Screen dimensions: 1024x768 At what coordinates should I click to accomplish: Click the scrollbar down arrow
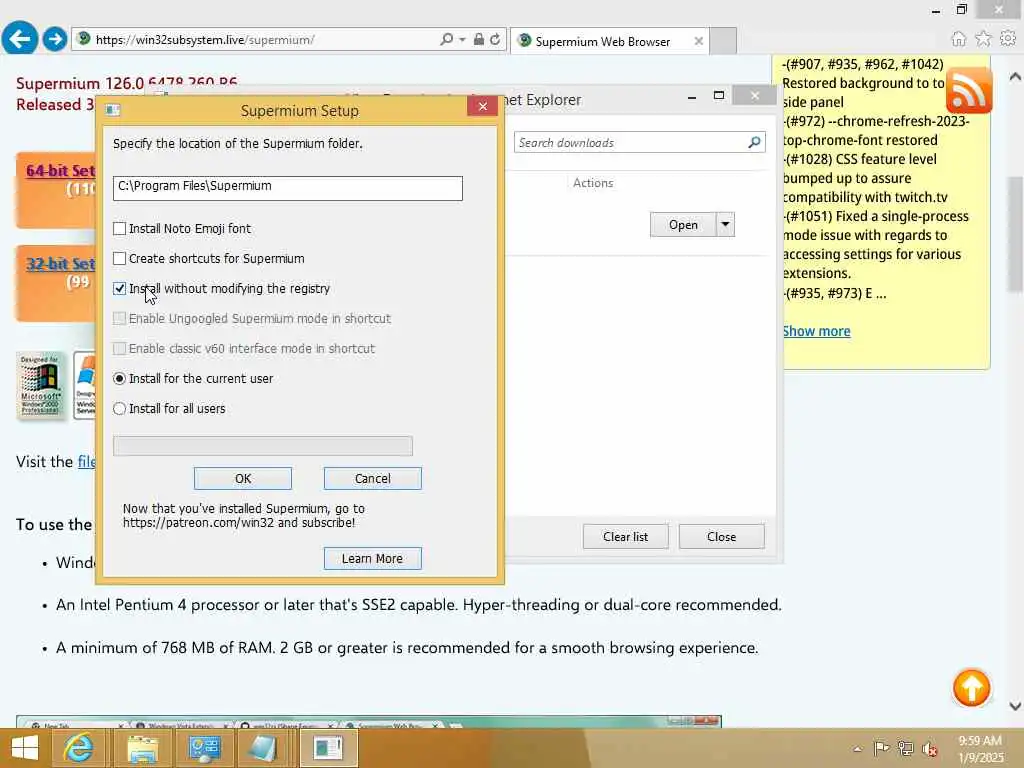coord(1016,706)
